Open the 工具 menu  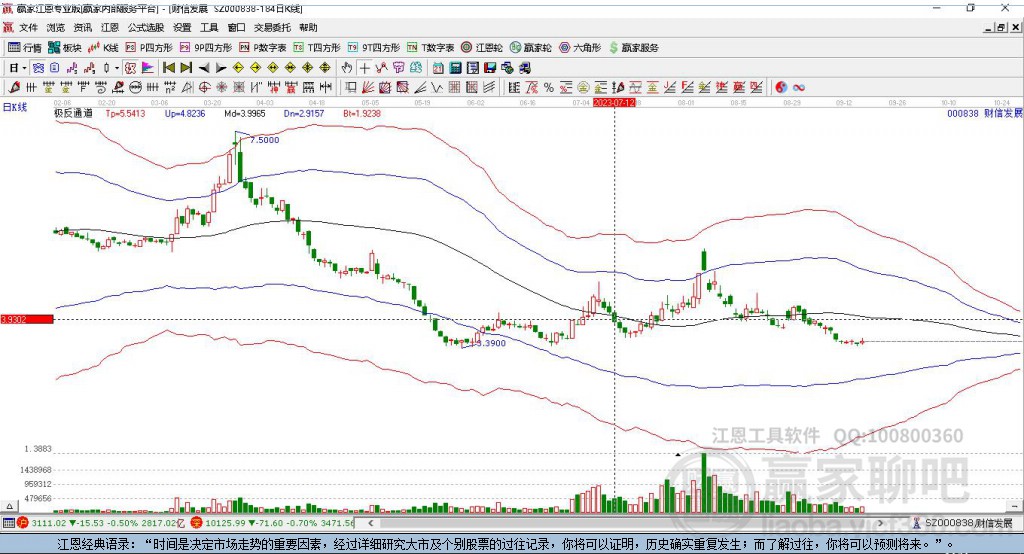click(x=209, y=27)
